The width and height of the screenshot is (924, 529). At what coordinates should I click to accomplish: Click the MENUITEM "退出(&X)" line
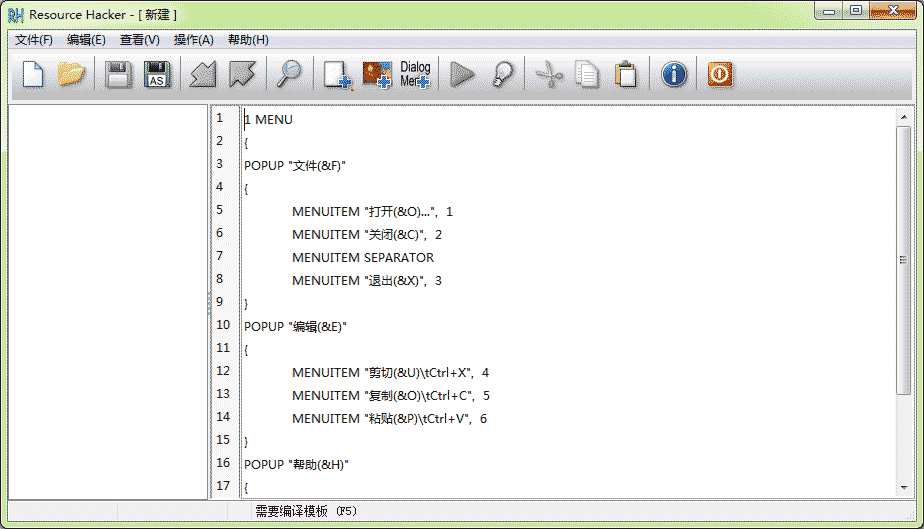(367, 281)
